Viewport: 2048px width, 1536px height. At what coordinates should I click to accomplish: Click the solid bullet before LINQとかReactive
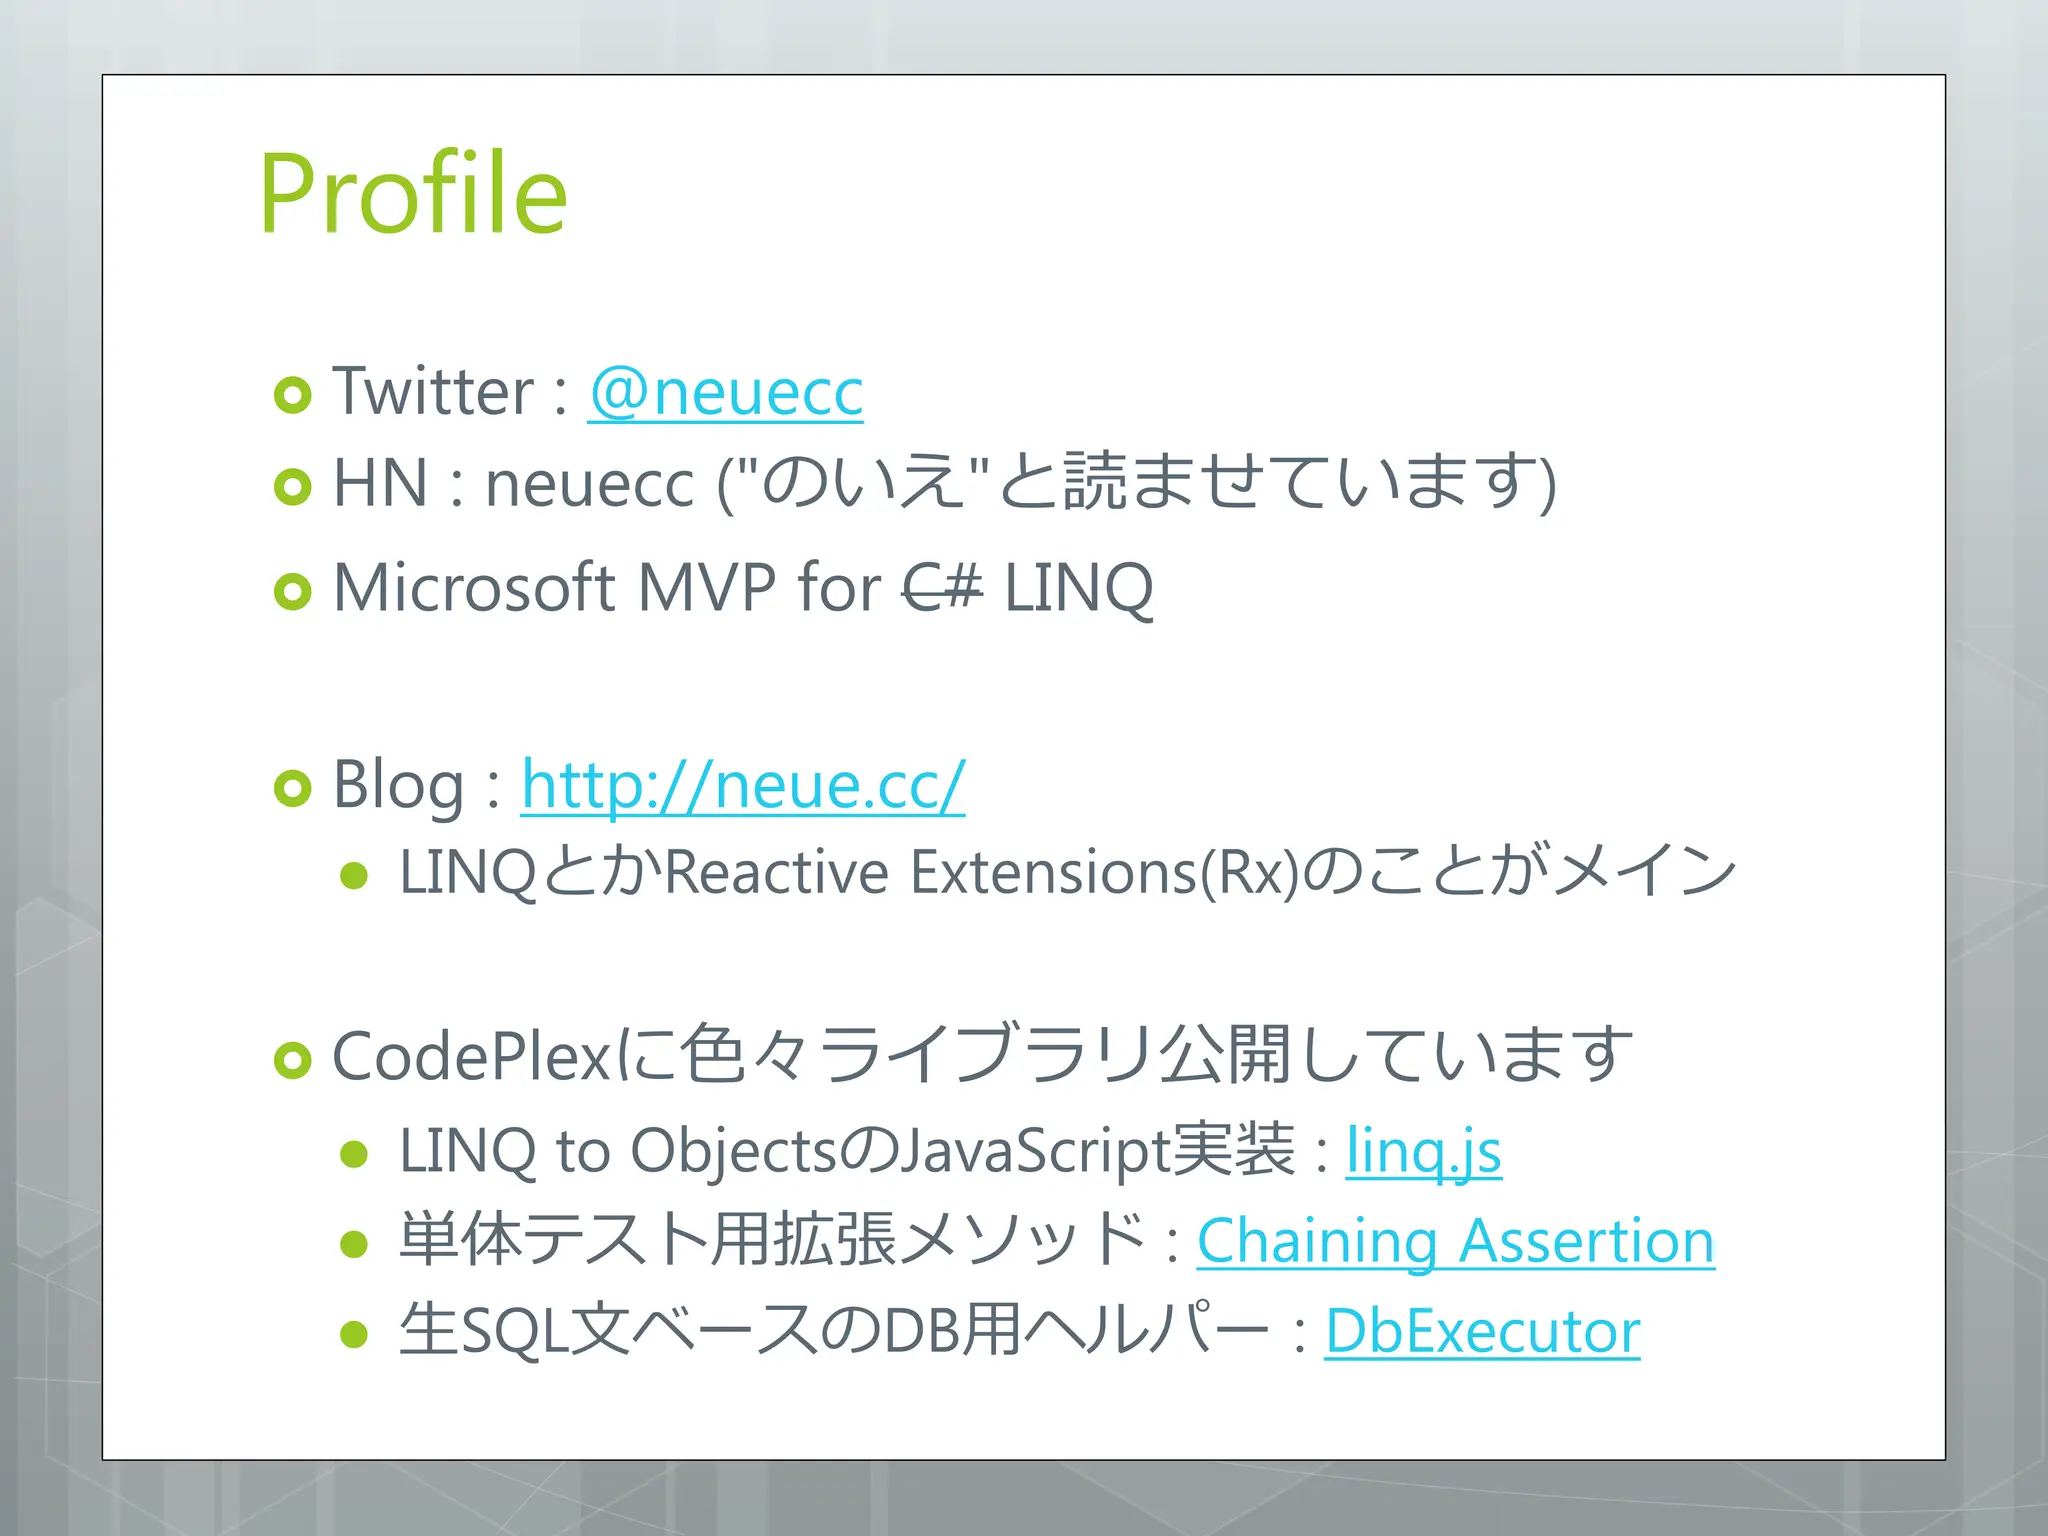click(354, 876)
